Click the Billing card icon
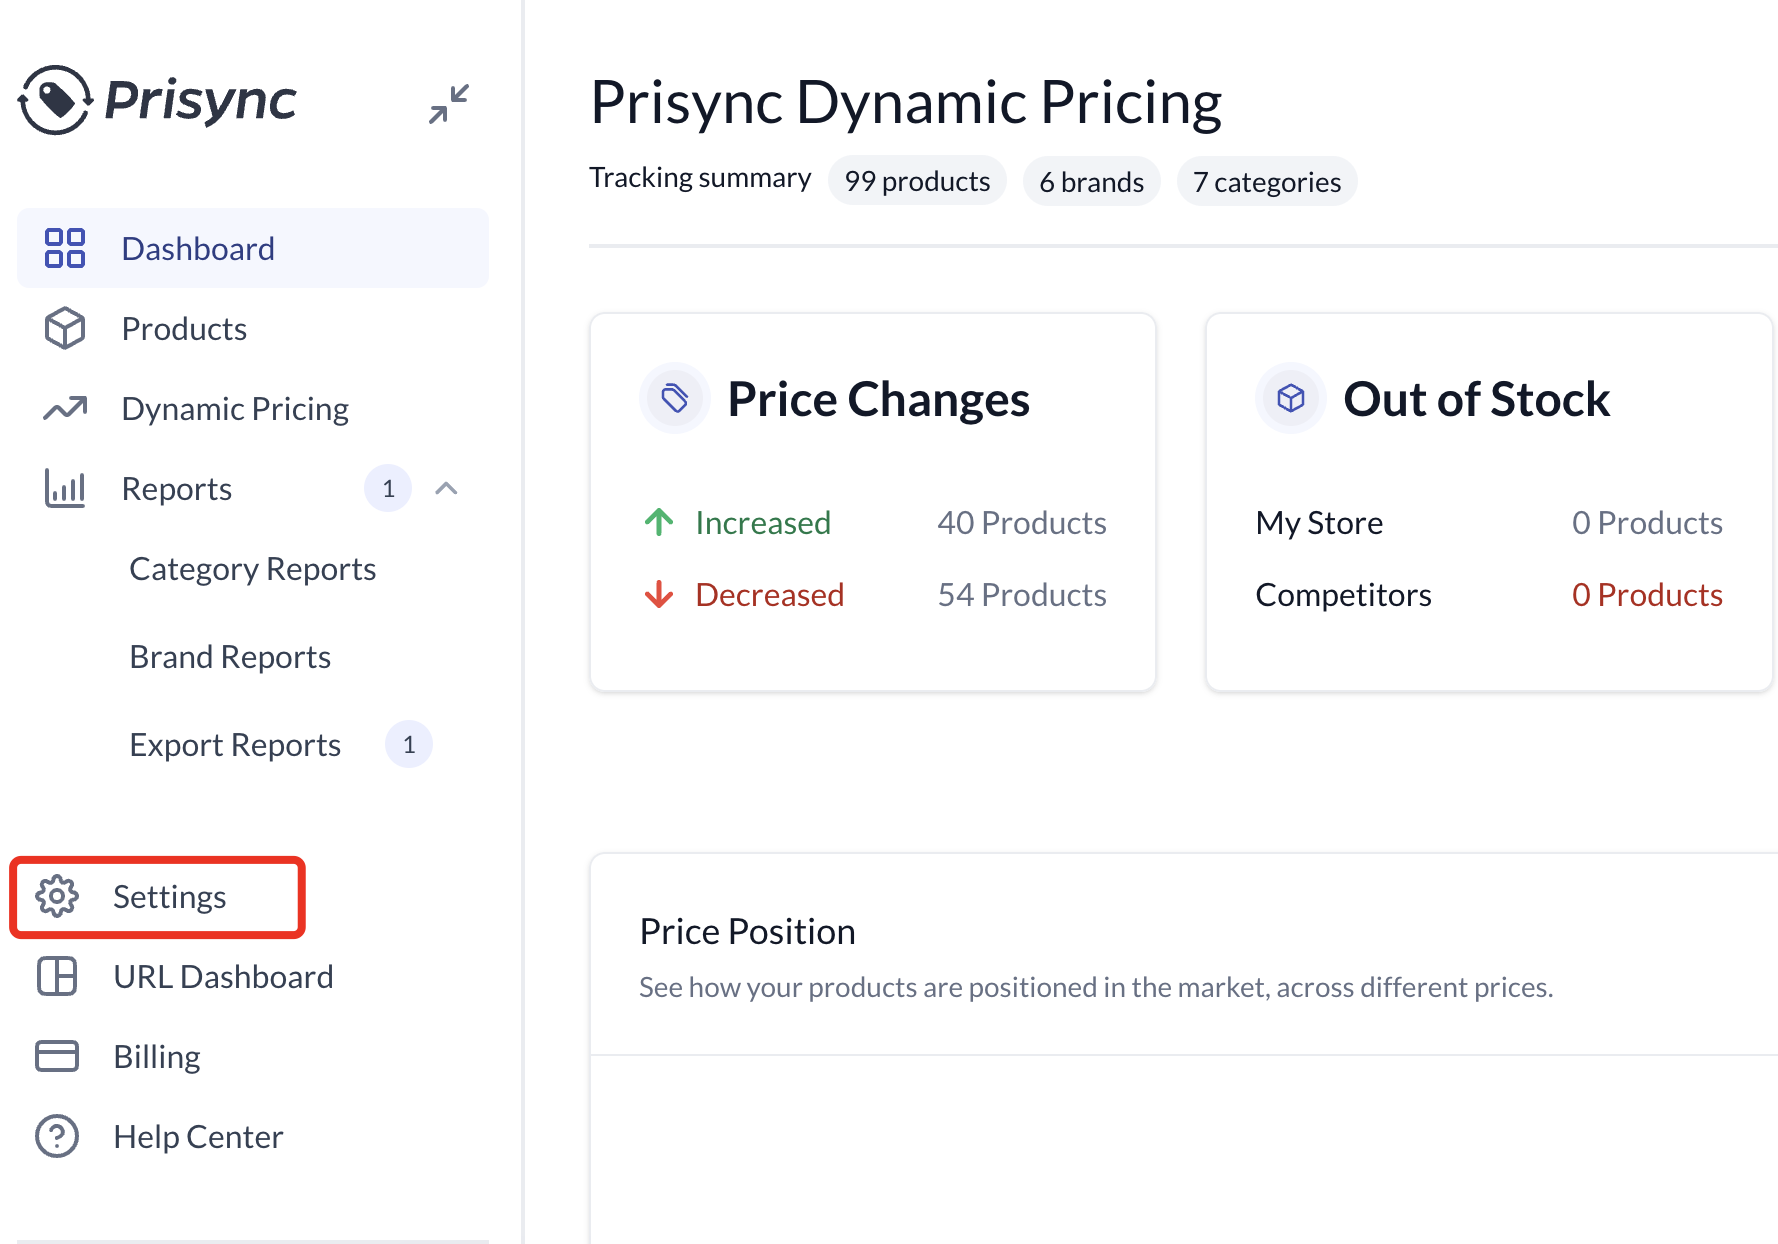Image resolution: width=1778 pixels, height=1244 pixels. pyautogui.click(x=57, y=1056)
